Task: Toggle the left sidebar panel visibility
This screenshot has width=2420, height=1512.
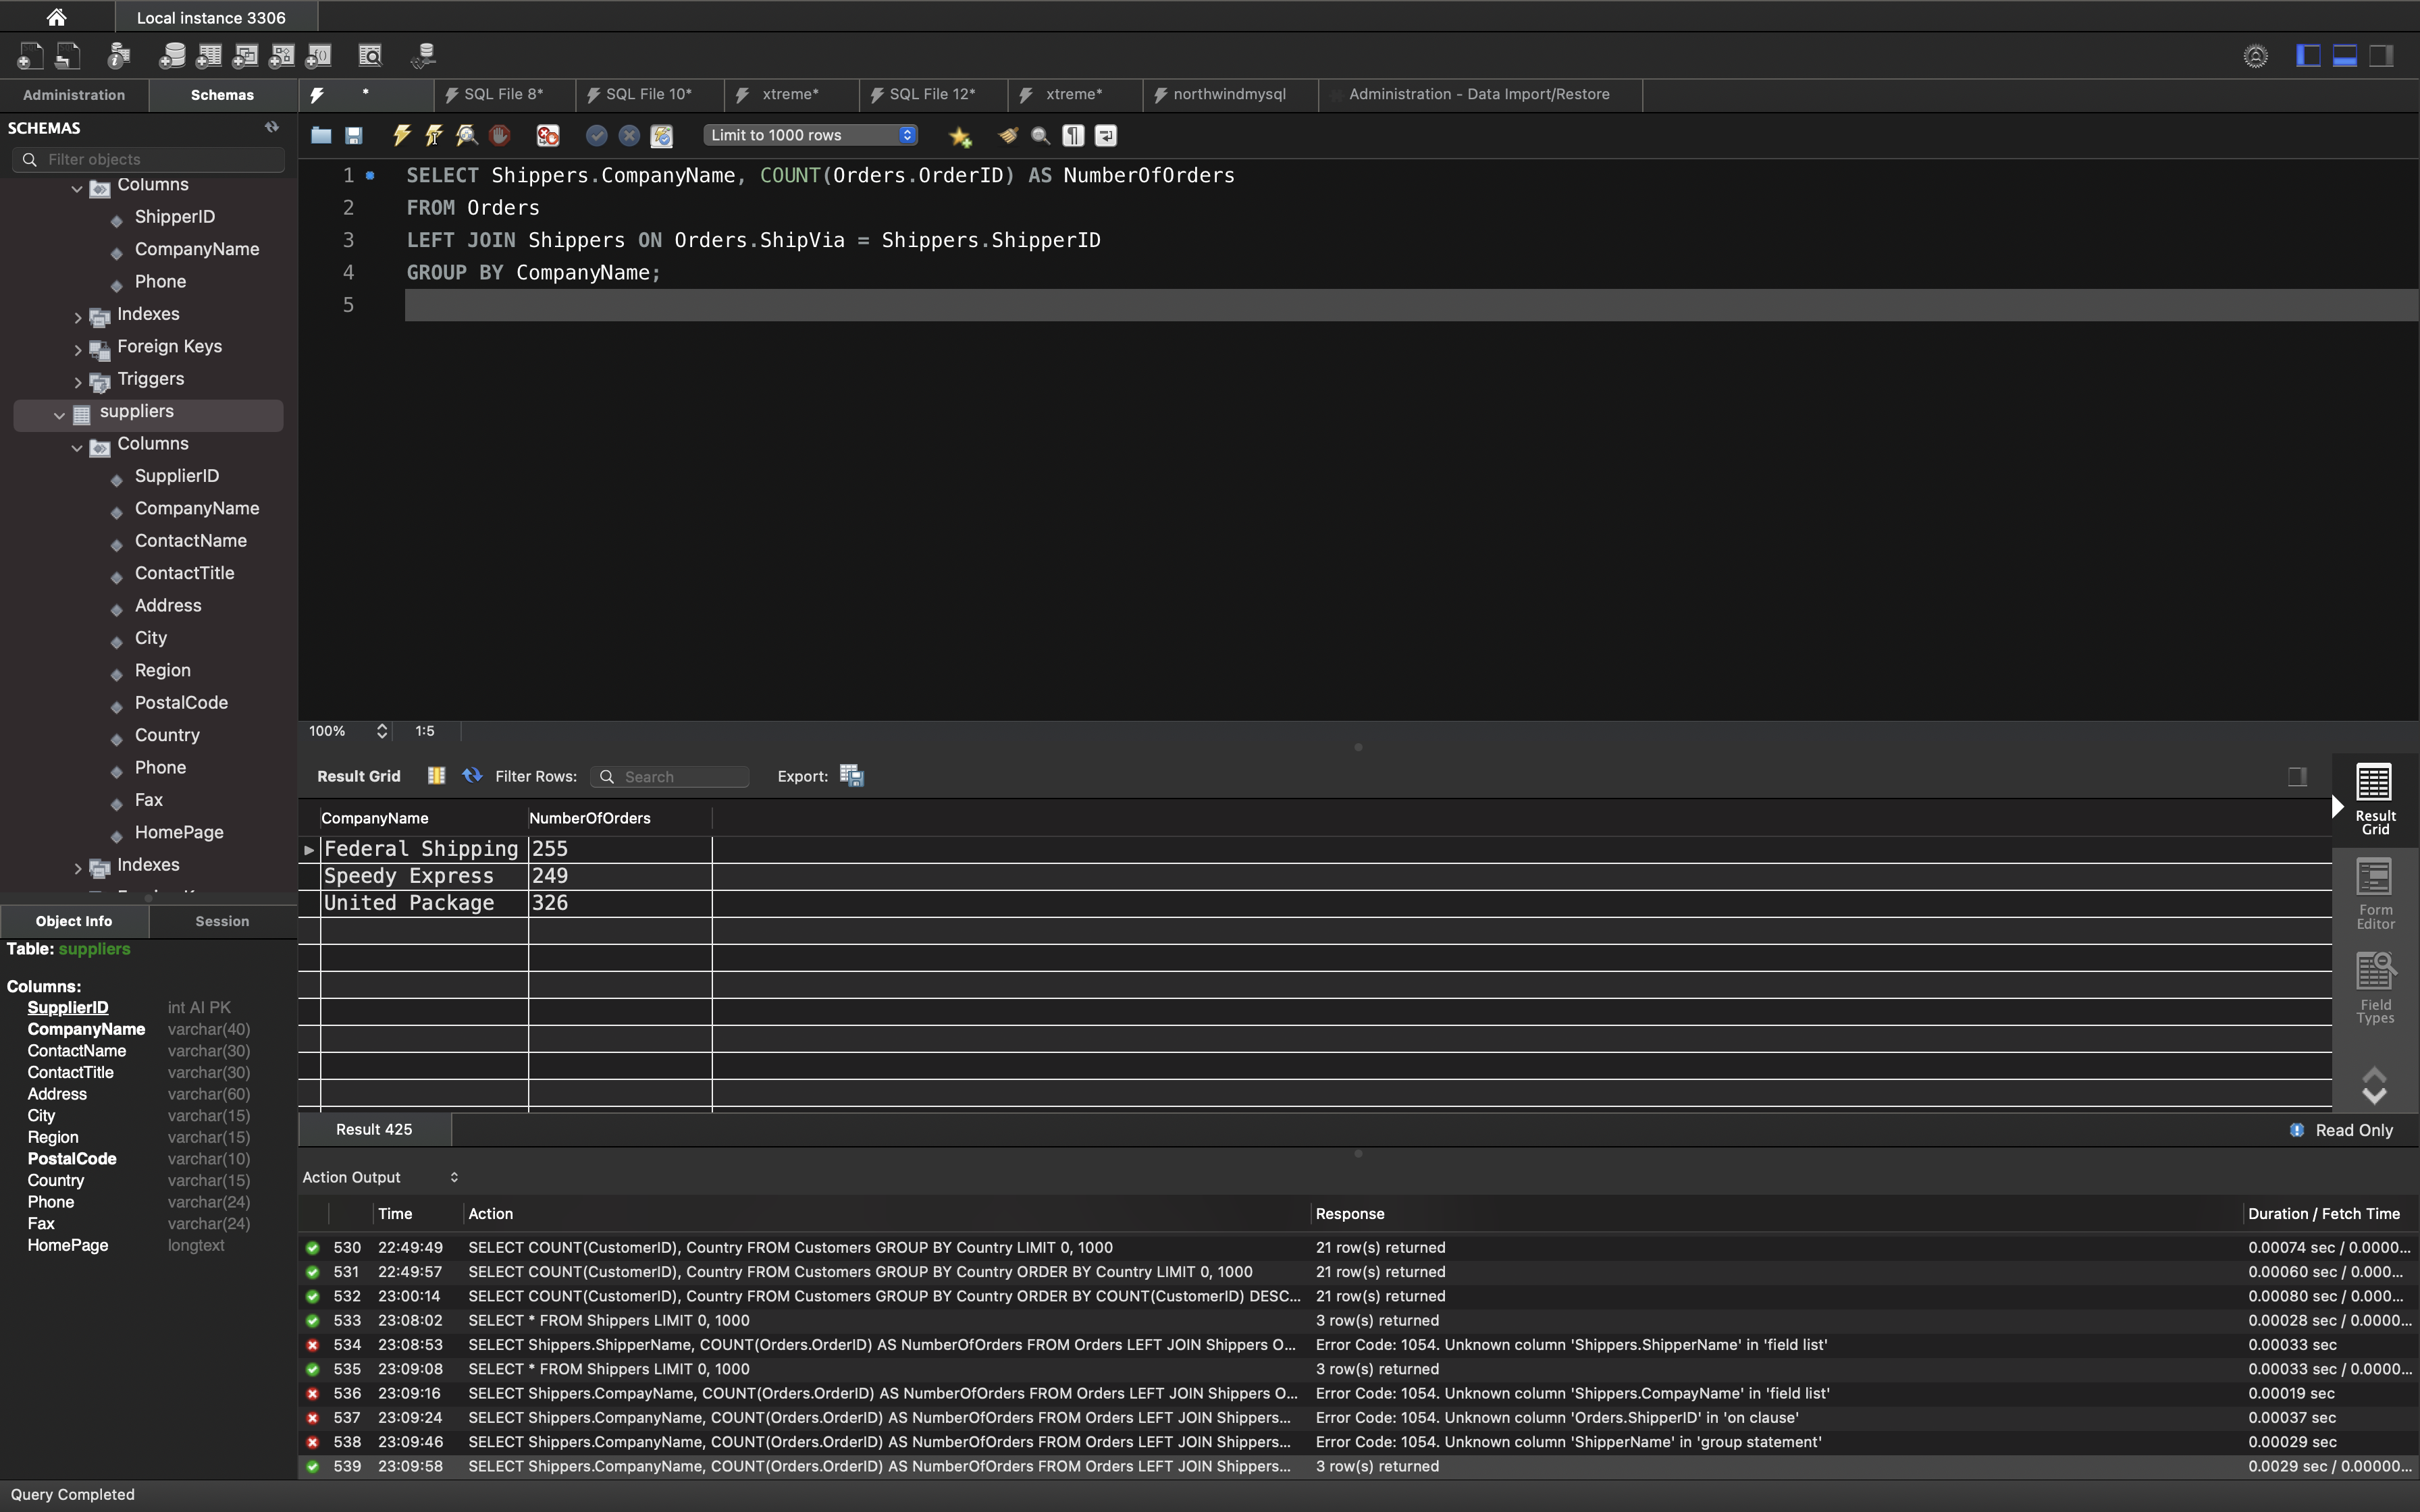Action: (x=2308, y=56)
